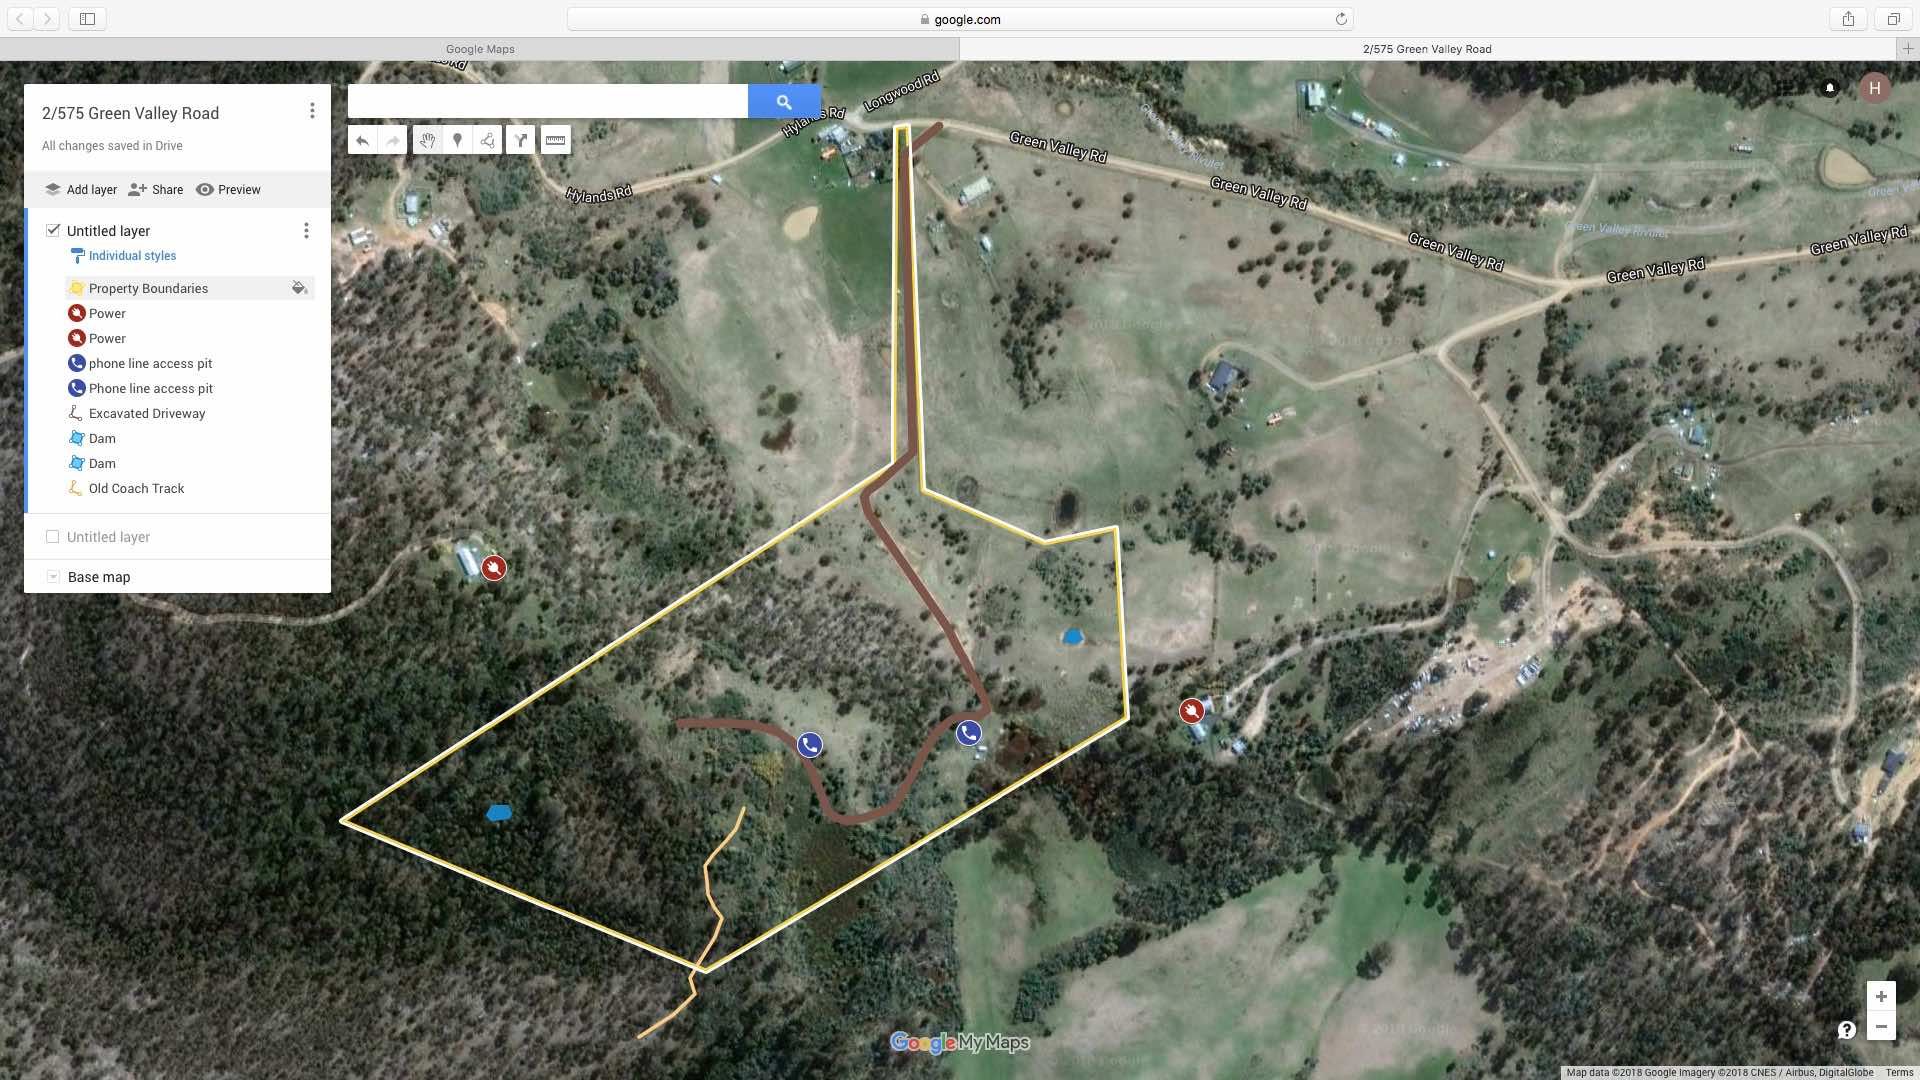Screen dimensions: 1920x1080
Task: Click the Add layer button
Action: (81, 190)
